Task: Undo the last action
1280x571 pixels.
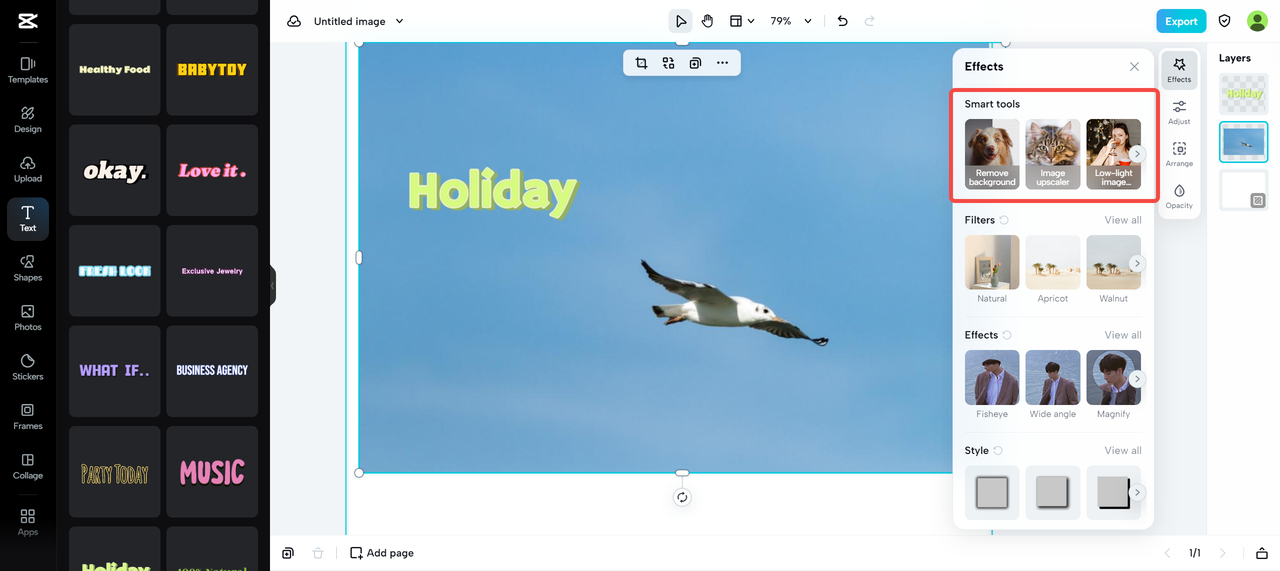Action: 843,21
